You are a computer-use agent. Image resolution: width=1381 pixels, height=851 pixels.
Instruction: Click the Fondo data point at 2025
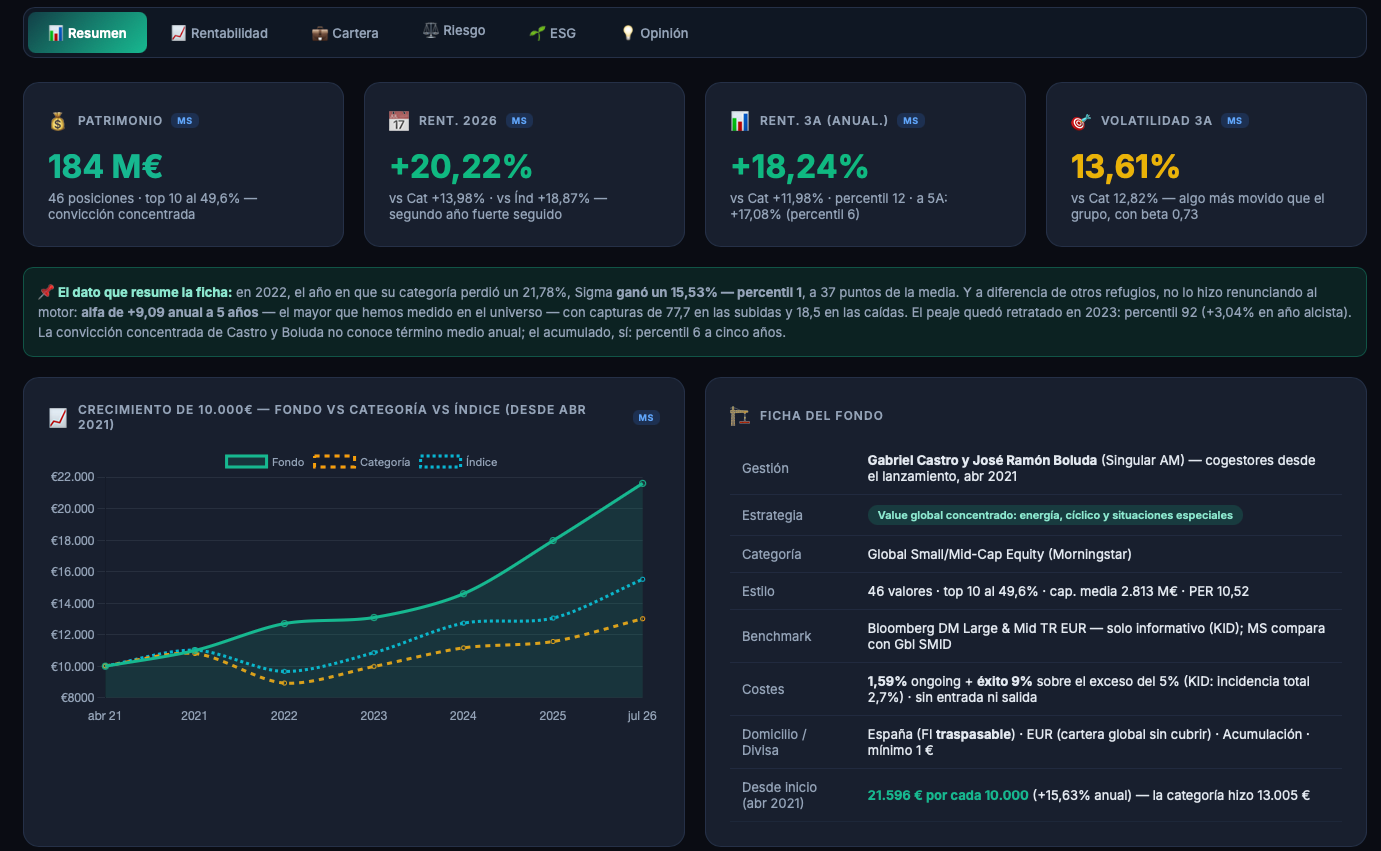click(x=553, y=540)
